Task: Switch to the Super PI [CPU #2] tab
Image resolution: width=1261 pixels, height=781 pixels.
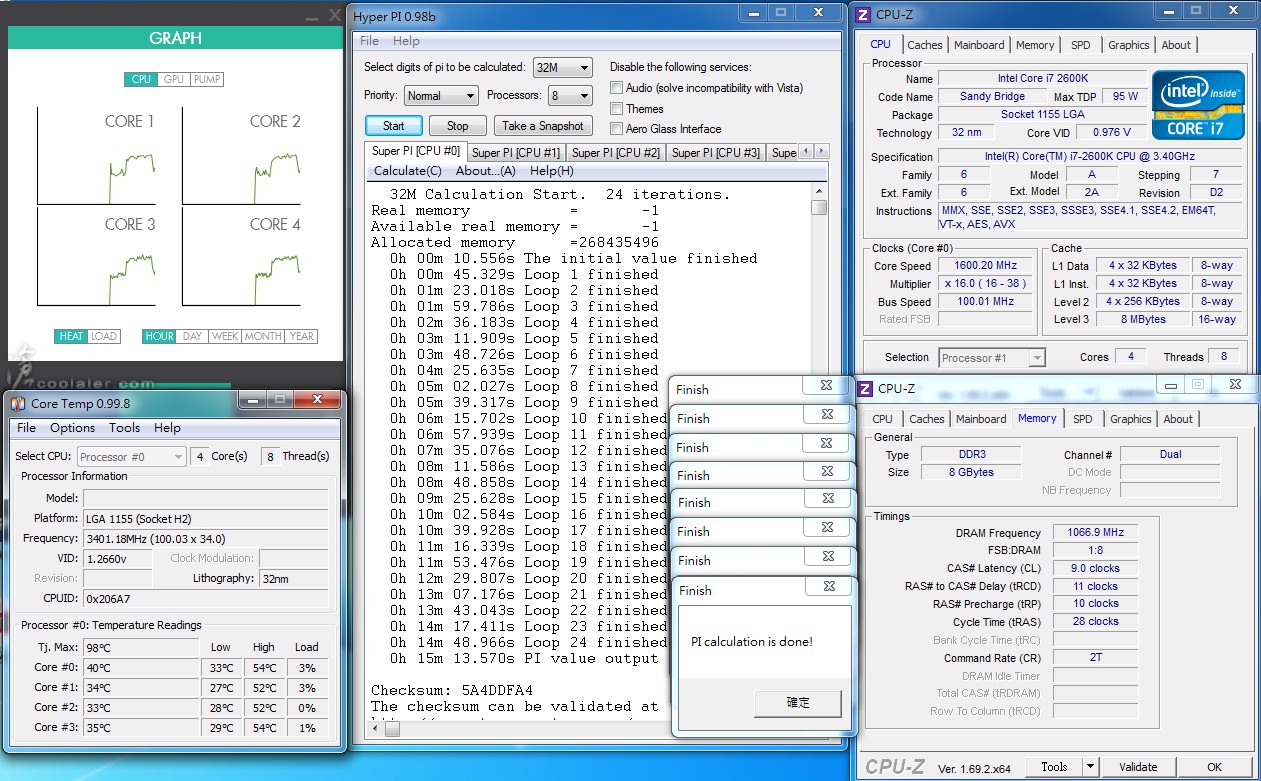Action: (x=615, y=153)
